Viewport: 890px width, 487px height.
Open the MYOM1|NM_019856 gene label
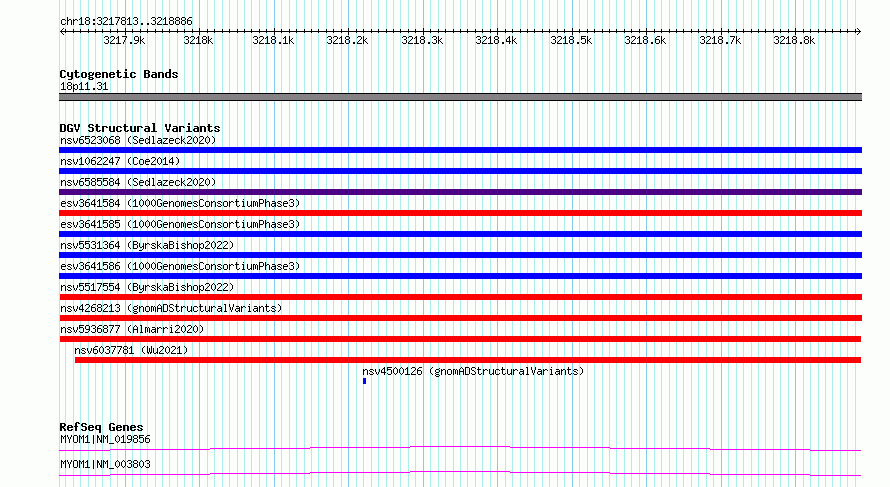[x=105, y=439]
